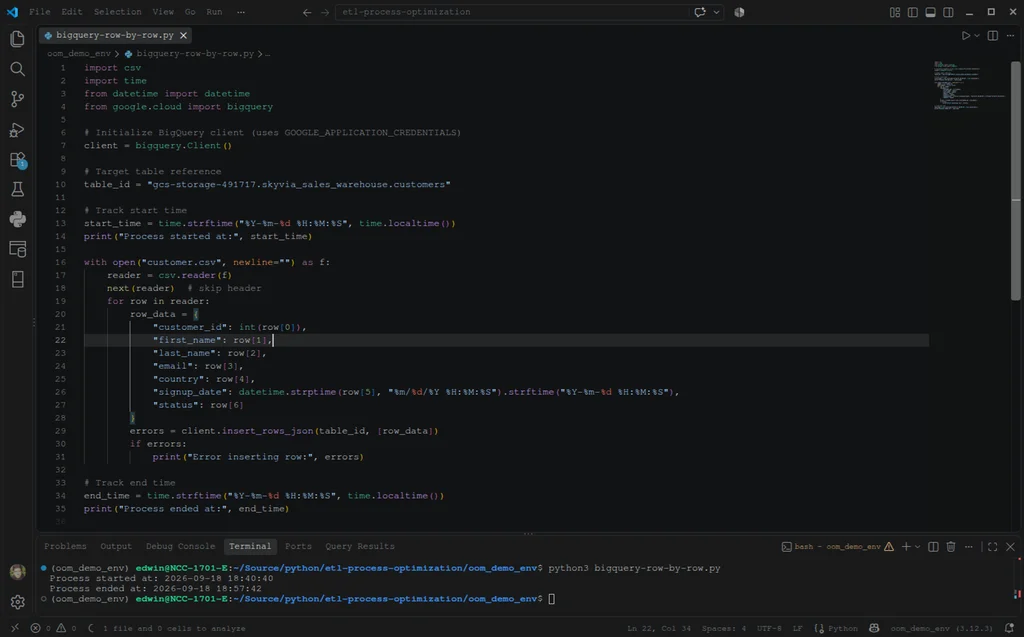
Task: Split the terminal pane
Action: [933, 547]
